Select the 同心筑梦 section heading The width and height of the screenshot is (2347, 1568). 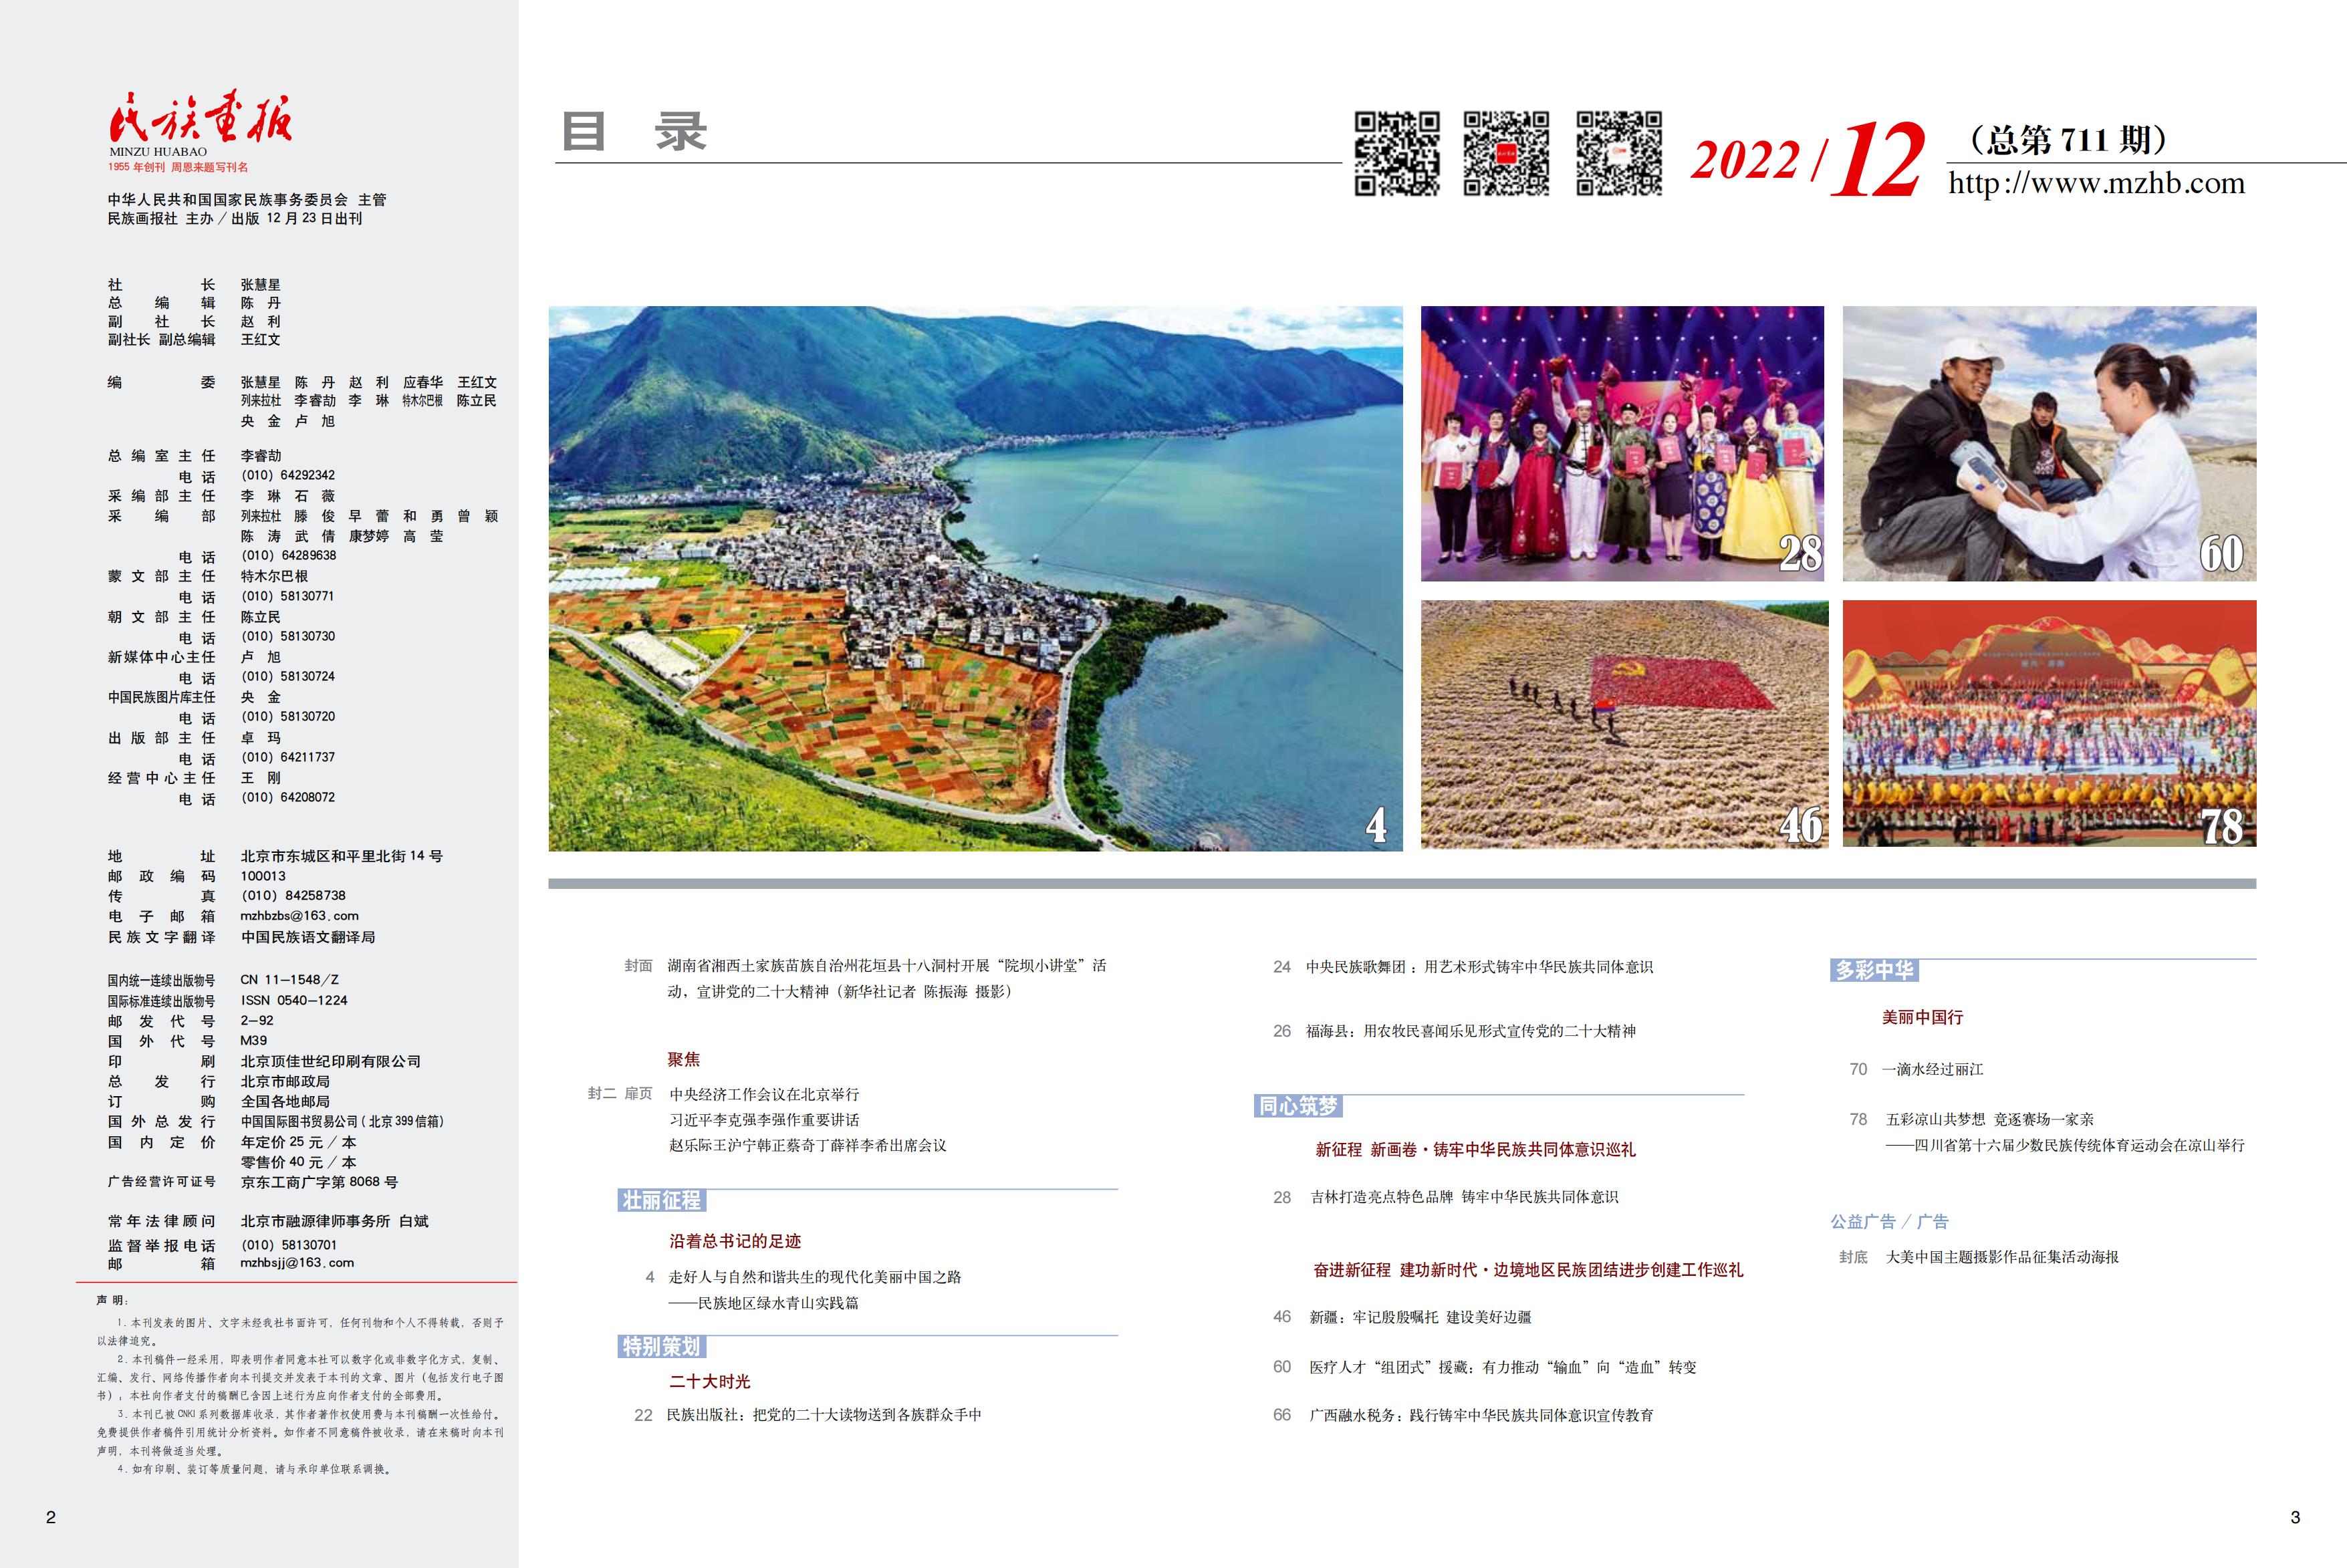pos(1298,1106)
